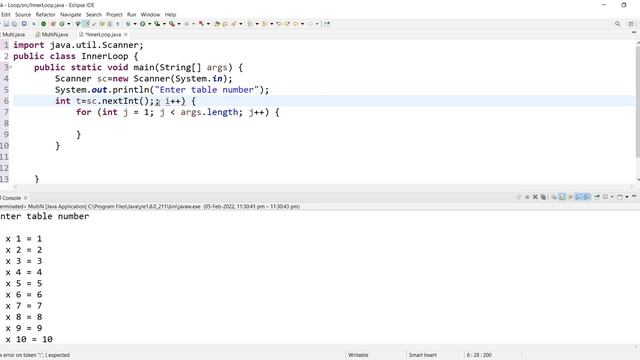
Task: Open the Run button dropdown arrow
Action: coord(149,24)
